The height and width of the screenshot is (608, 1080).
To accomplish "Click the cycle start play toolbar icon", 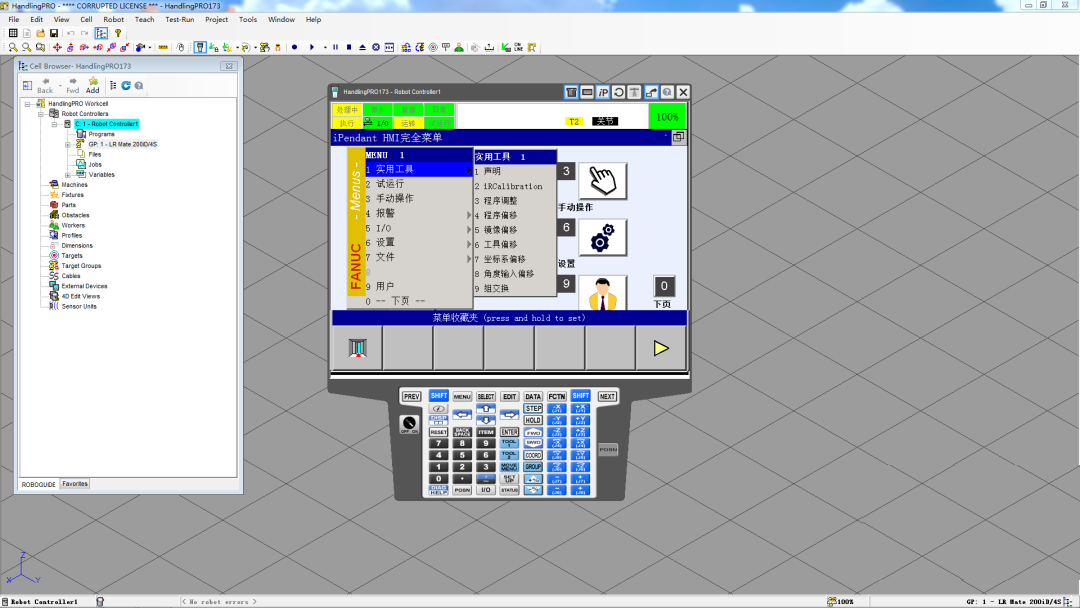I will pos(312,48).
